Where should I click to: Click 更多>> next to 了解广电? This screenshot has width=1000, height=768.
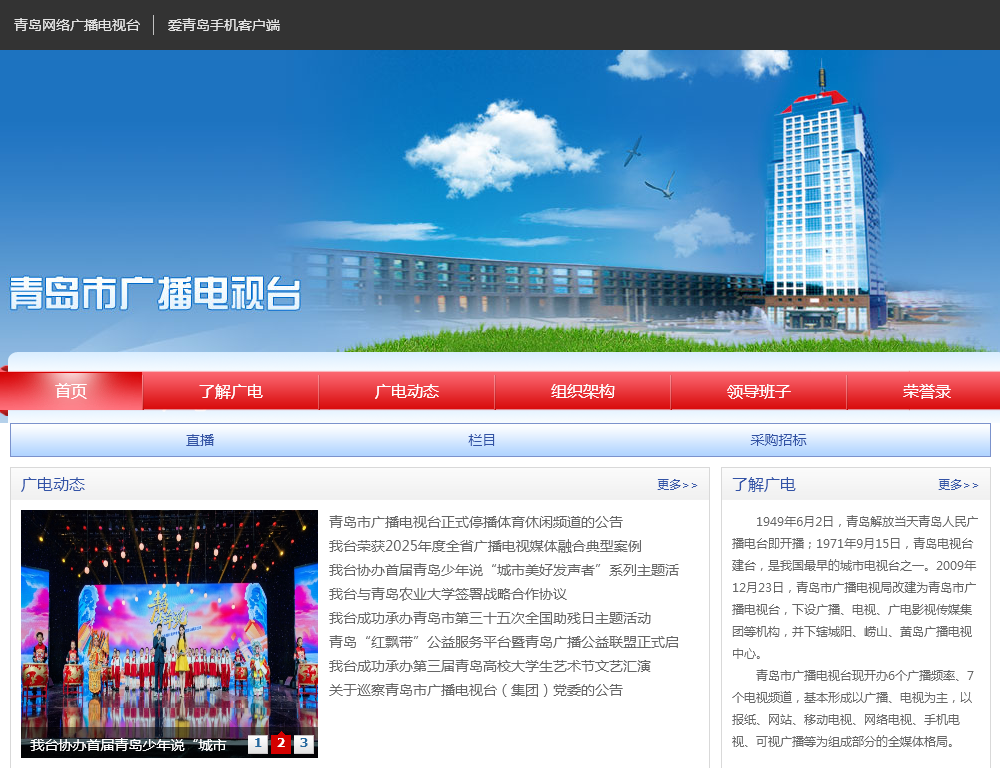tap(956, 485)
